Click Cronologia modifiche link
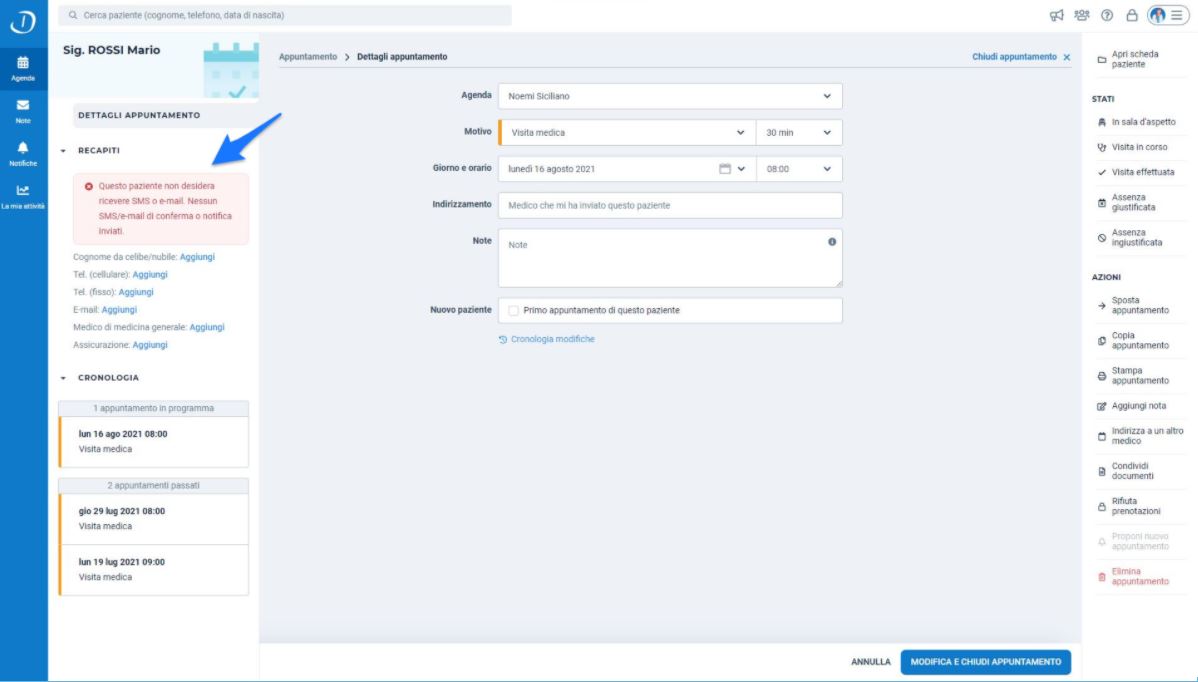Screen dimensions: 1198x682 pyautogui.click(x=546, y=340)
